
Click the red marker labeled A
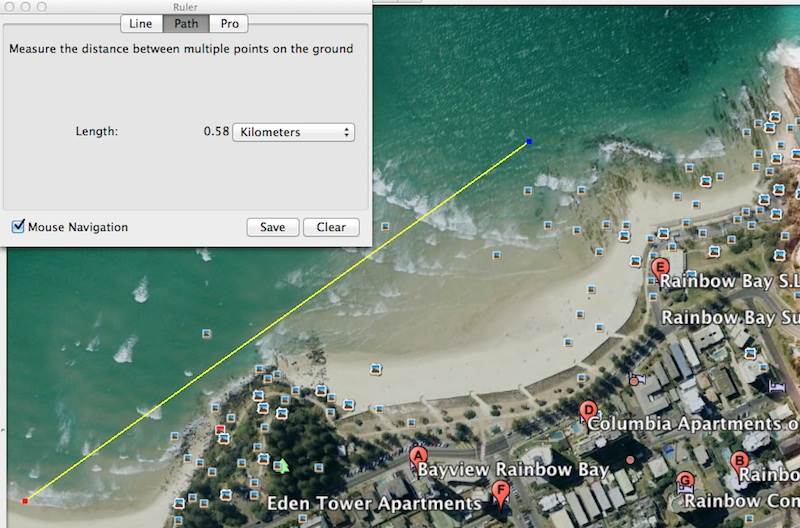pos(420,455)
